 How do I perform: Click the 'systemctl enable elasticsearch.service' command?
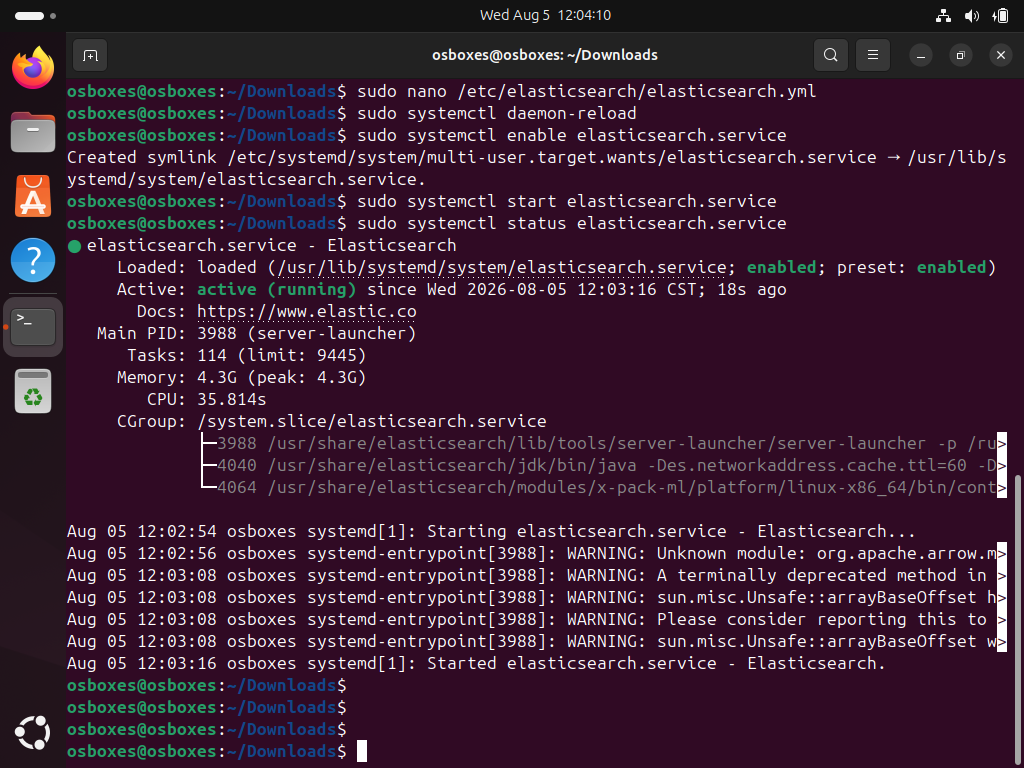[x=571, y=135]
